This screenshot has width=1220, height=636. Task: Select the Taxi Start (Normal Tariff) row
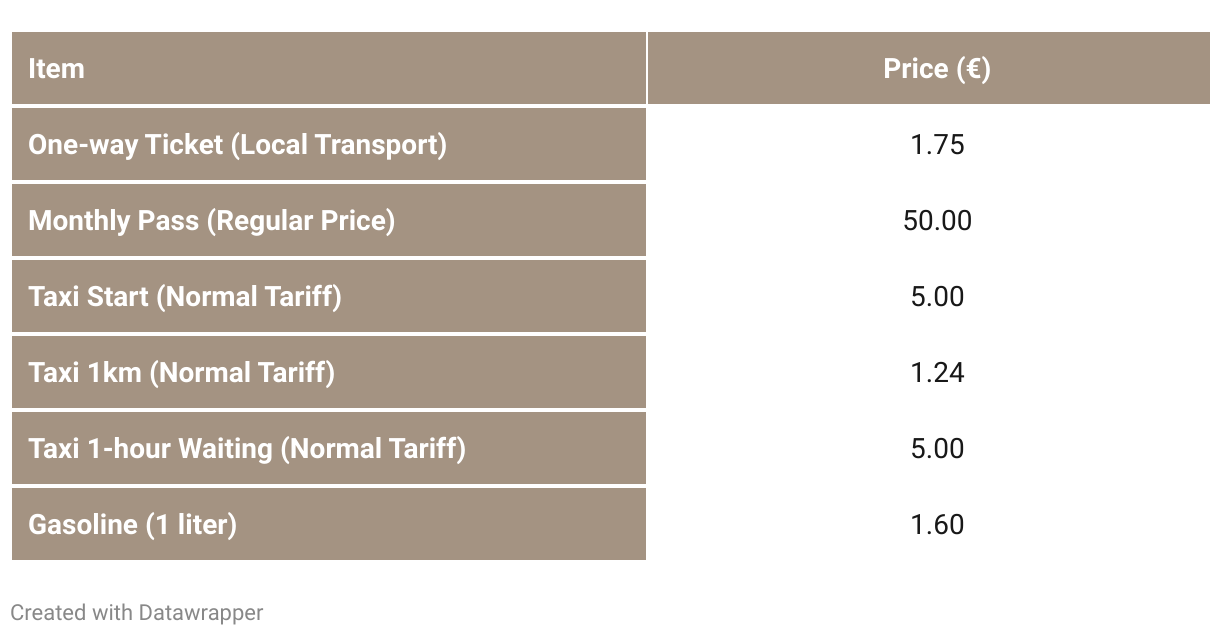click(x=611, y=296)
